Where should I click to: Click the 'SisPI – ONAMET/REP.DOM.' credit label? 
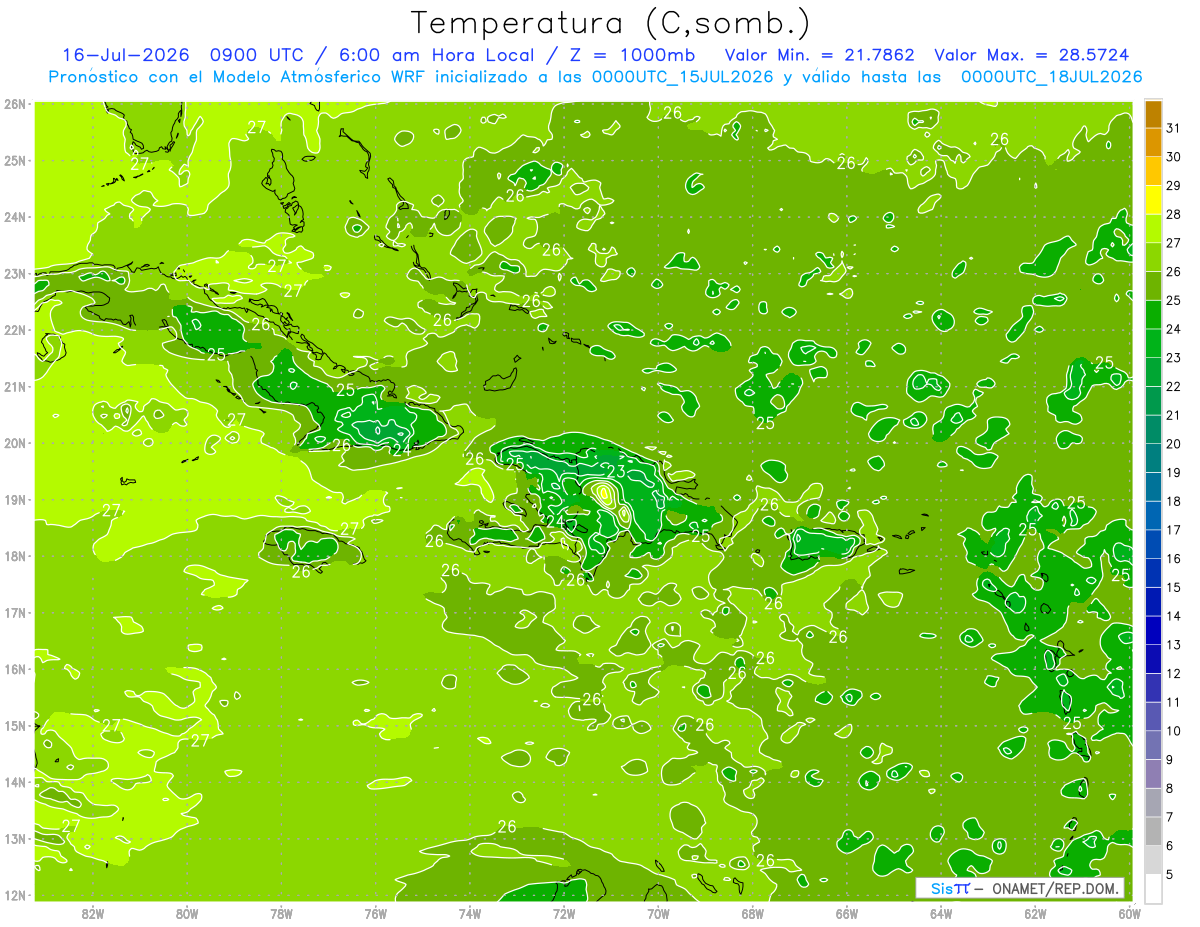pos(1020,888)
